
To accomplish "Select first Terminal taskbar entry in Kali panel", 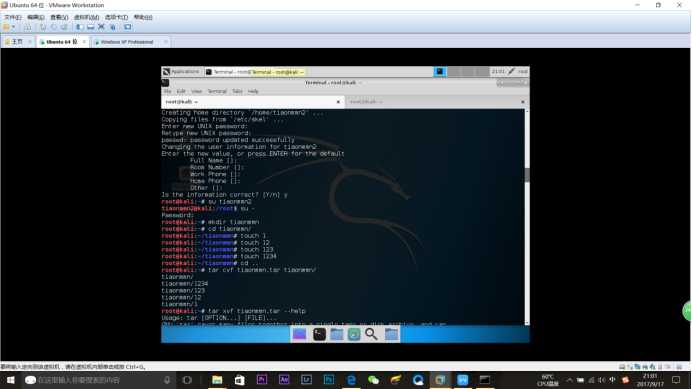I will point(227,72).
